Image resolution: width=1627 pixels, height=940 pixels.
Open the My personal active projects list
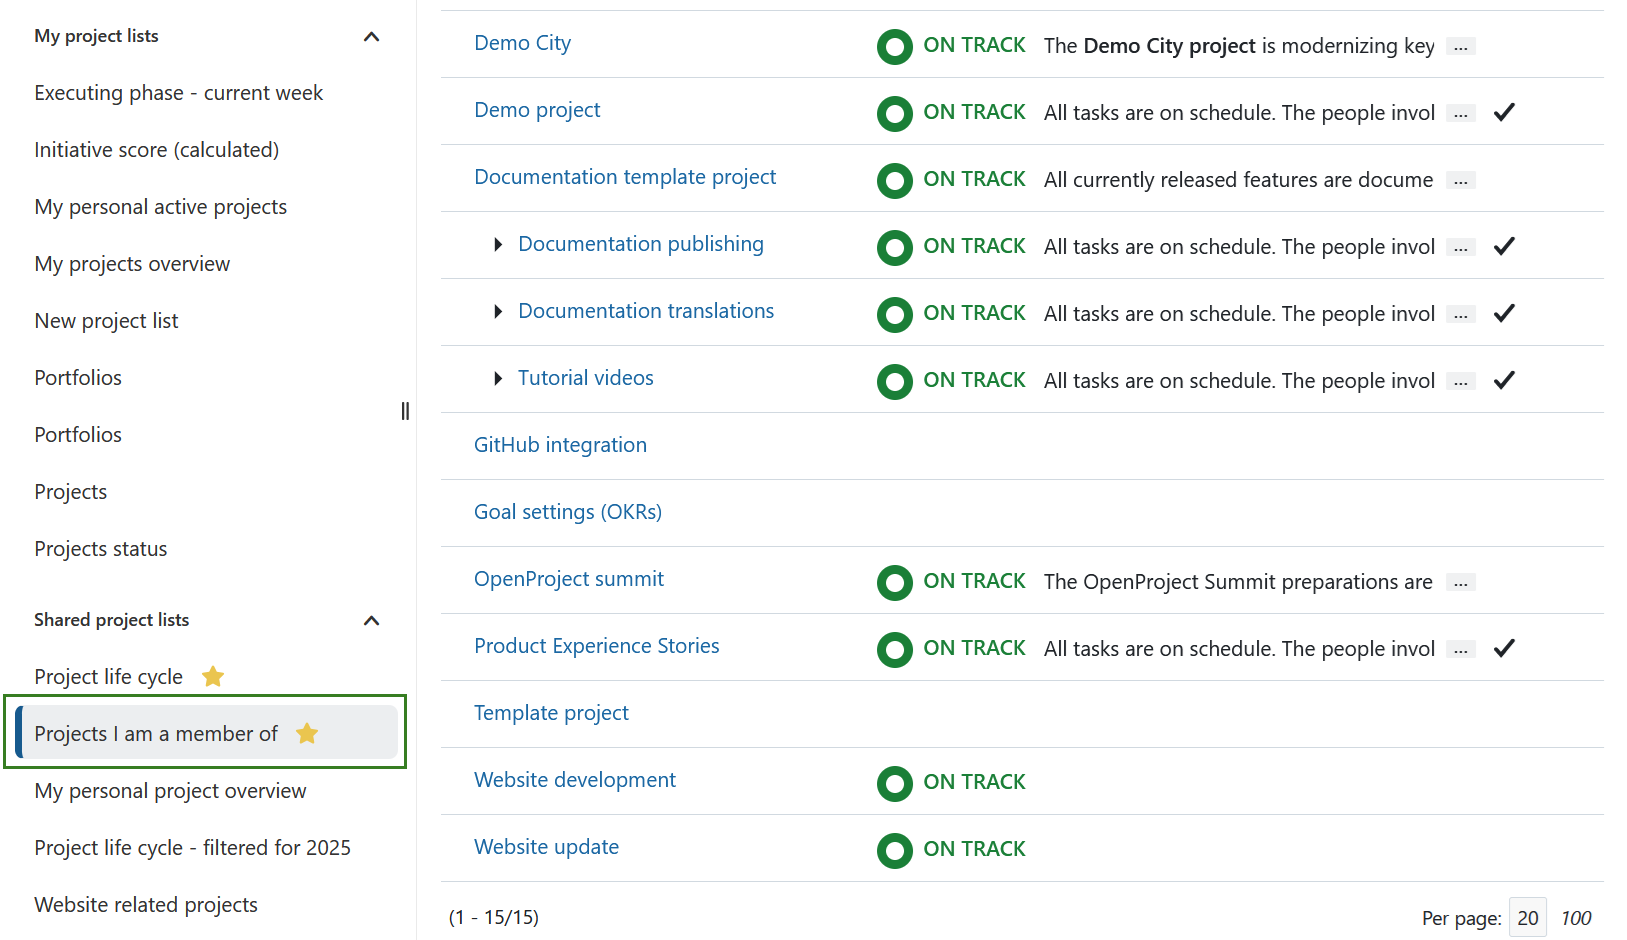tap(160, 207)
